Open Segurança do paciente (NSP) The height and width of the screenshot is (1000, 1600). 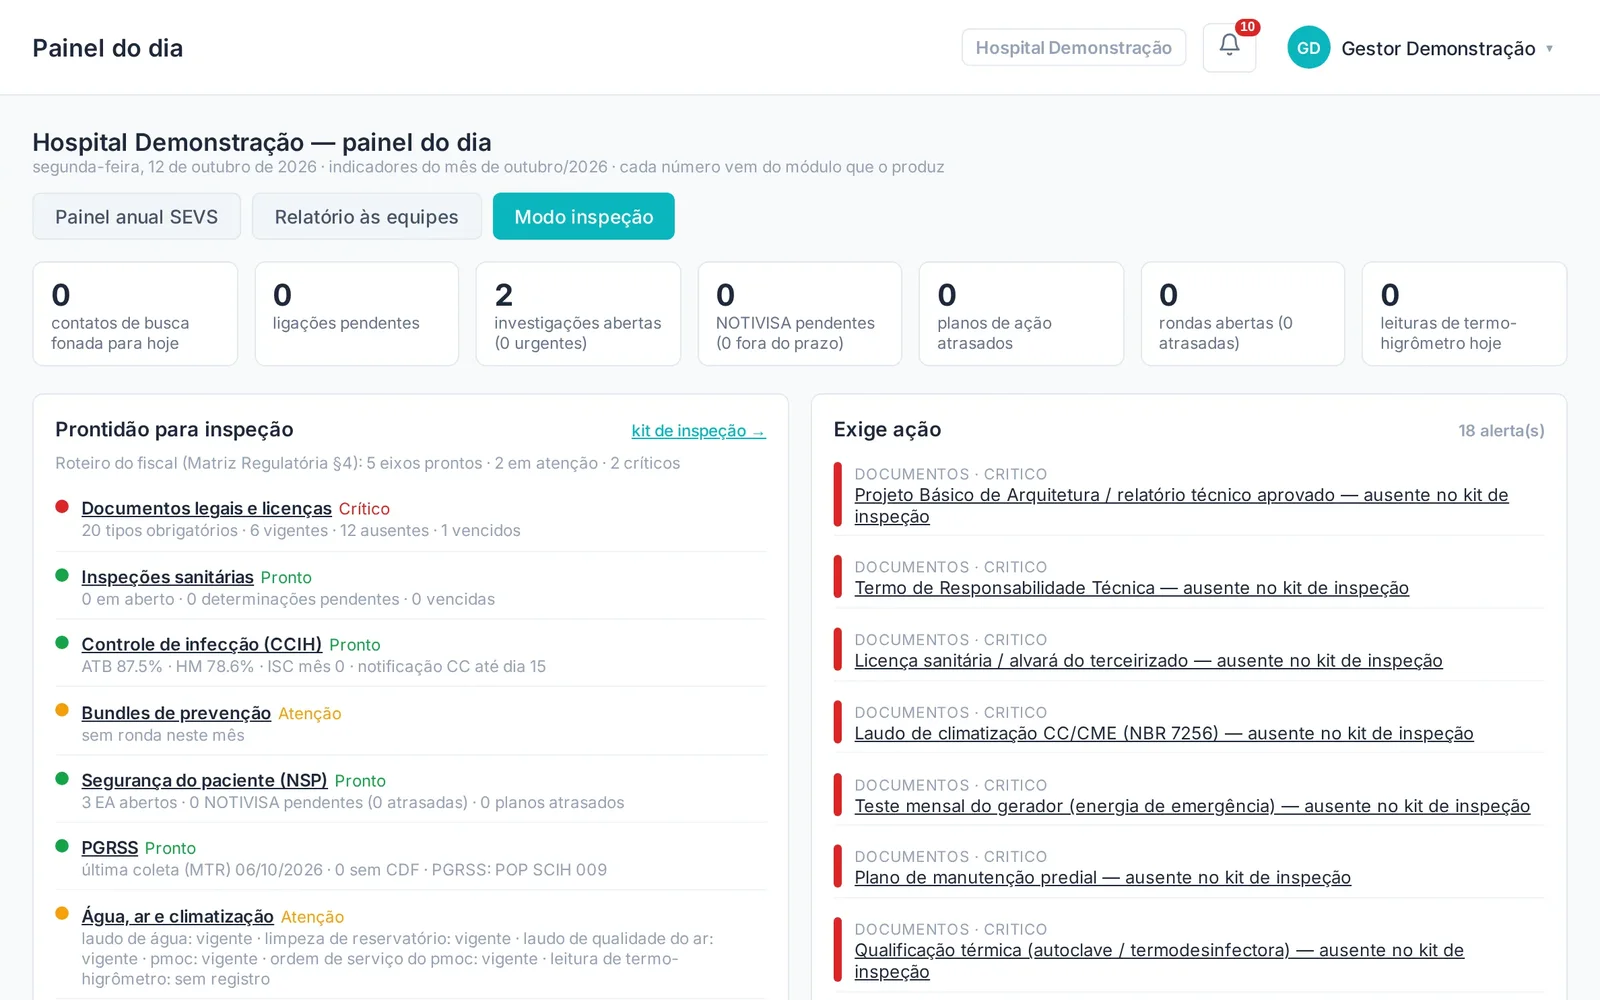point(204,780)
